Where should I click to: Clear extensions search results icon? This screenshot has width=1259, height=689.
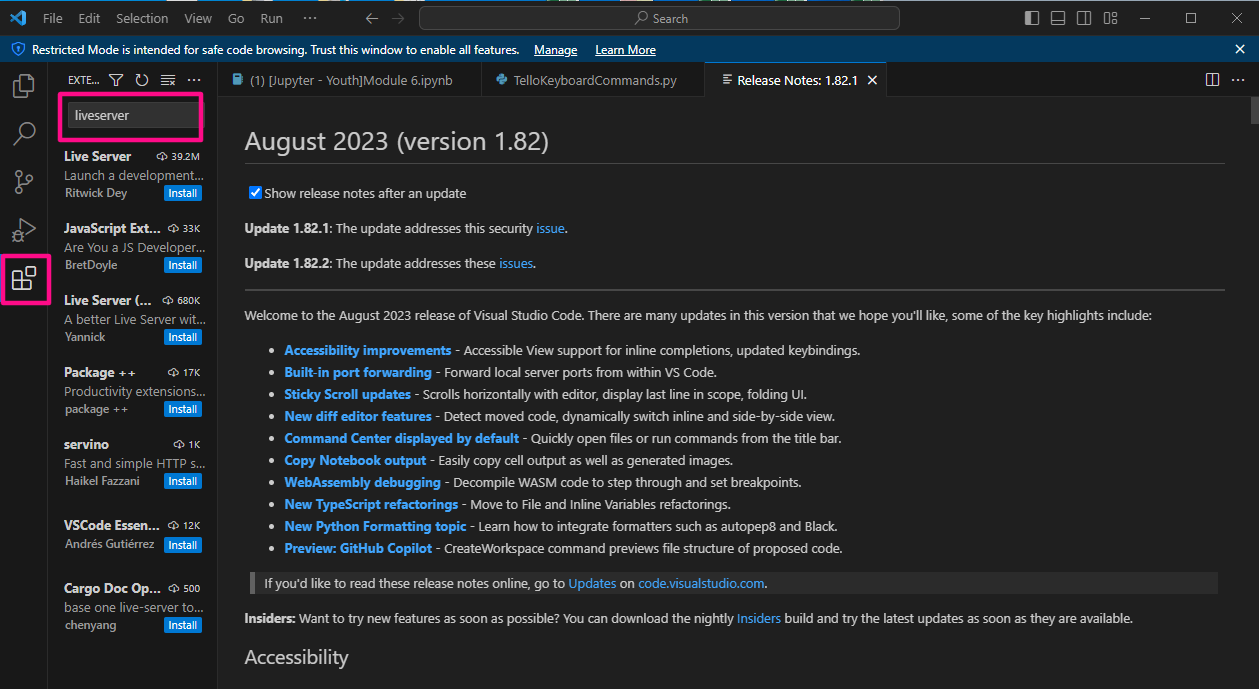click(168, 80)
